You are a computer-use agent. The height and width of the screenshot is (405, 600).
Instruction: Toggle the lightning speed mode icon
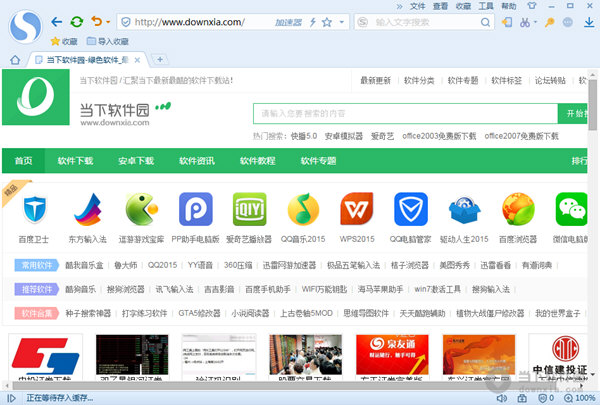tap(313, 22)
